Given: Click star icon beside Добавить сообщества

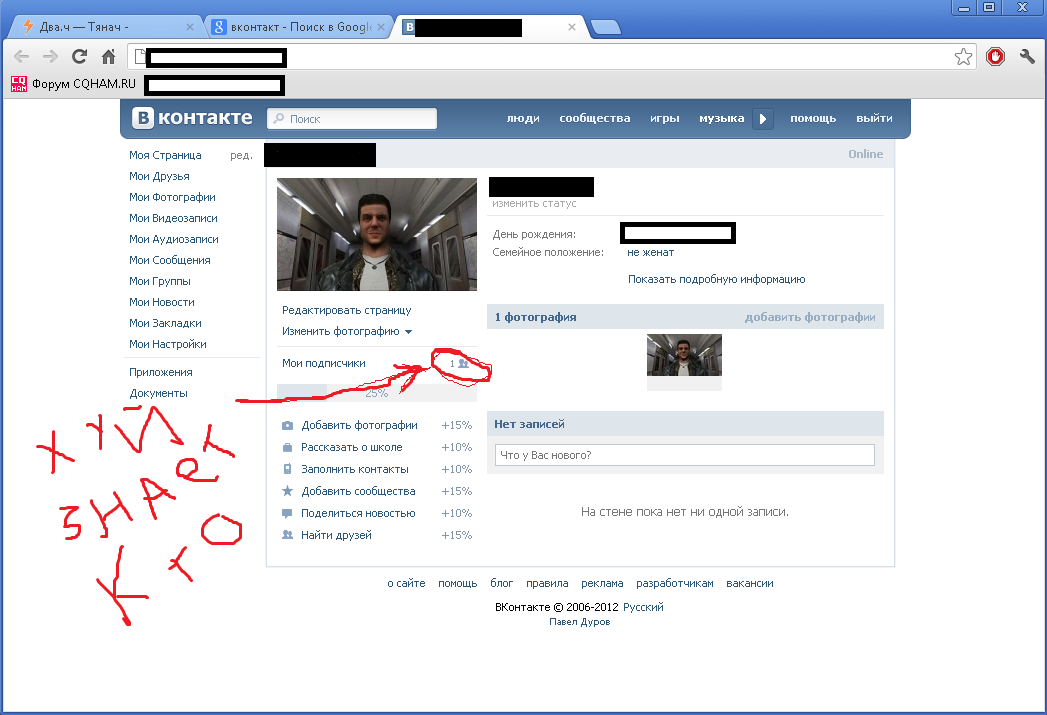Looking at the screenshot, I should tap(287, 491).
